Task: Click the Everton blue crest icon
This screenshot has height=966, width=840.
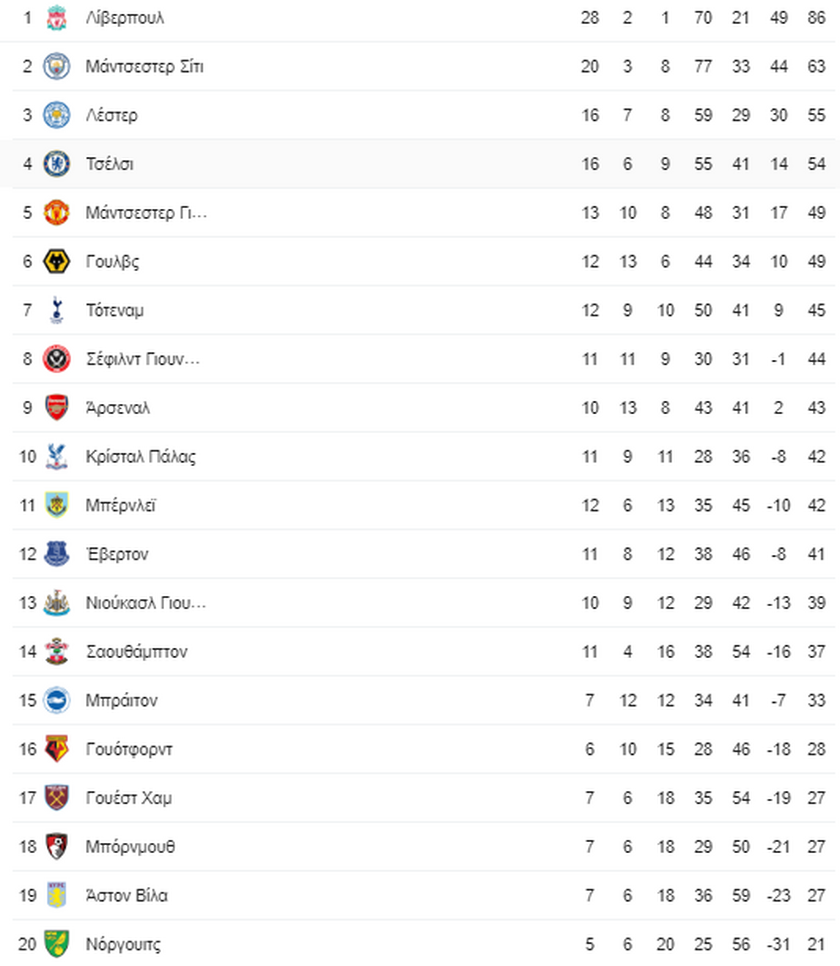Action: click(56, 554)
